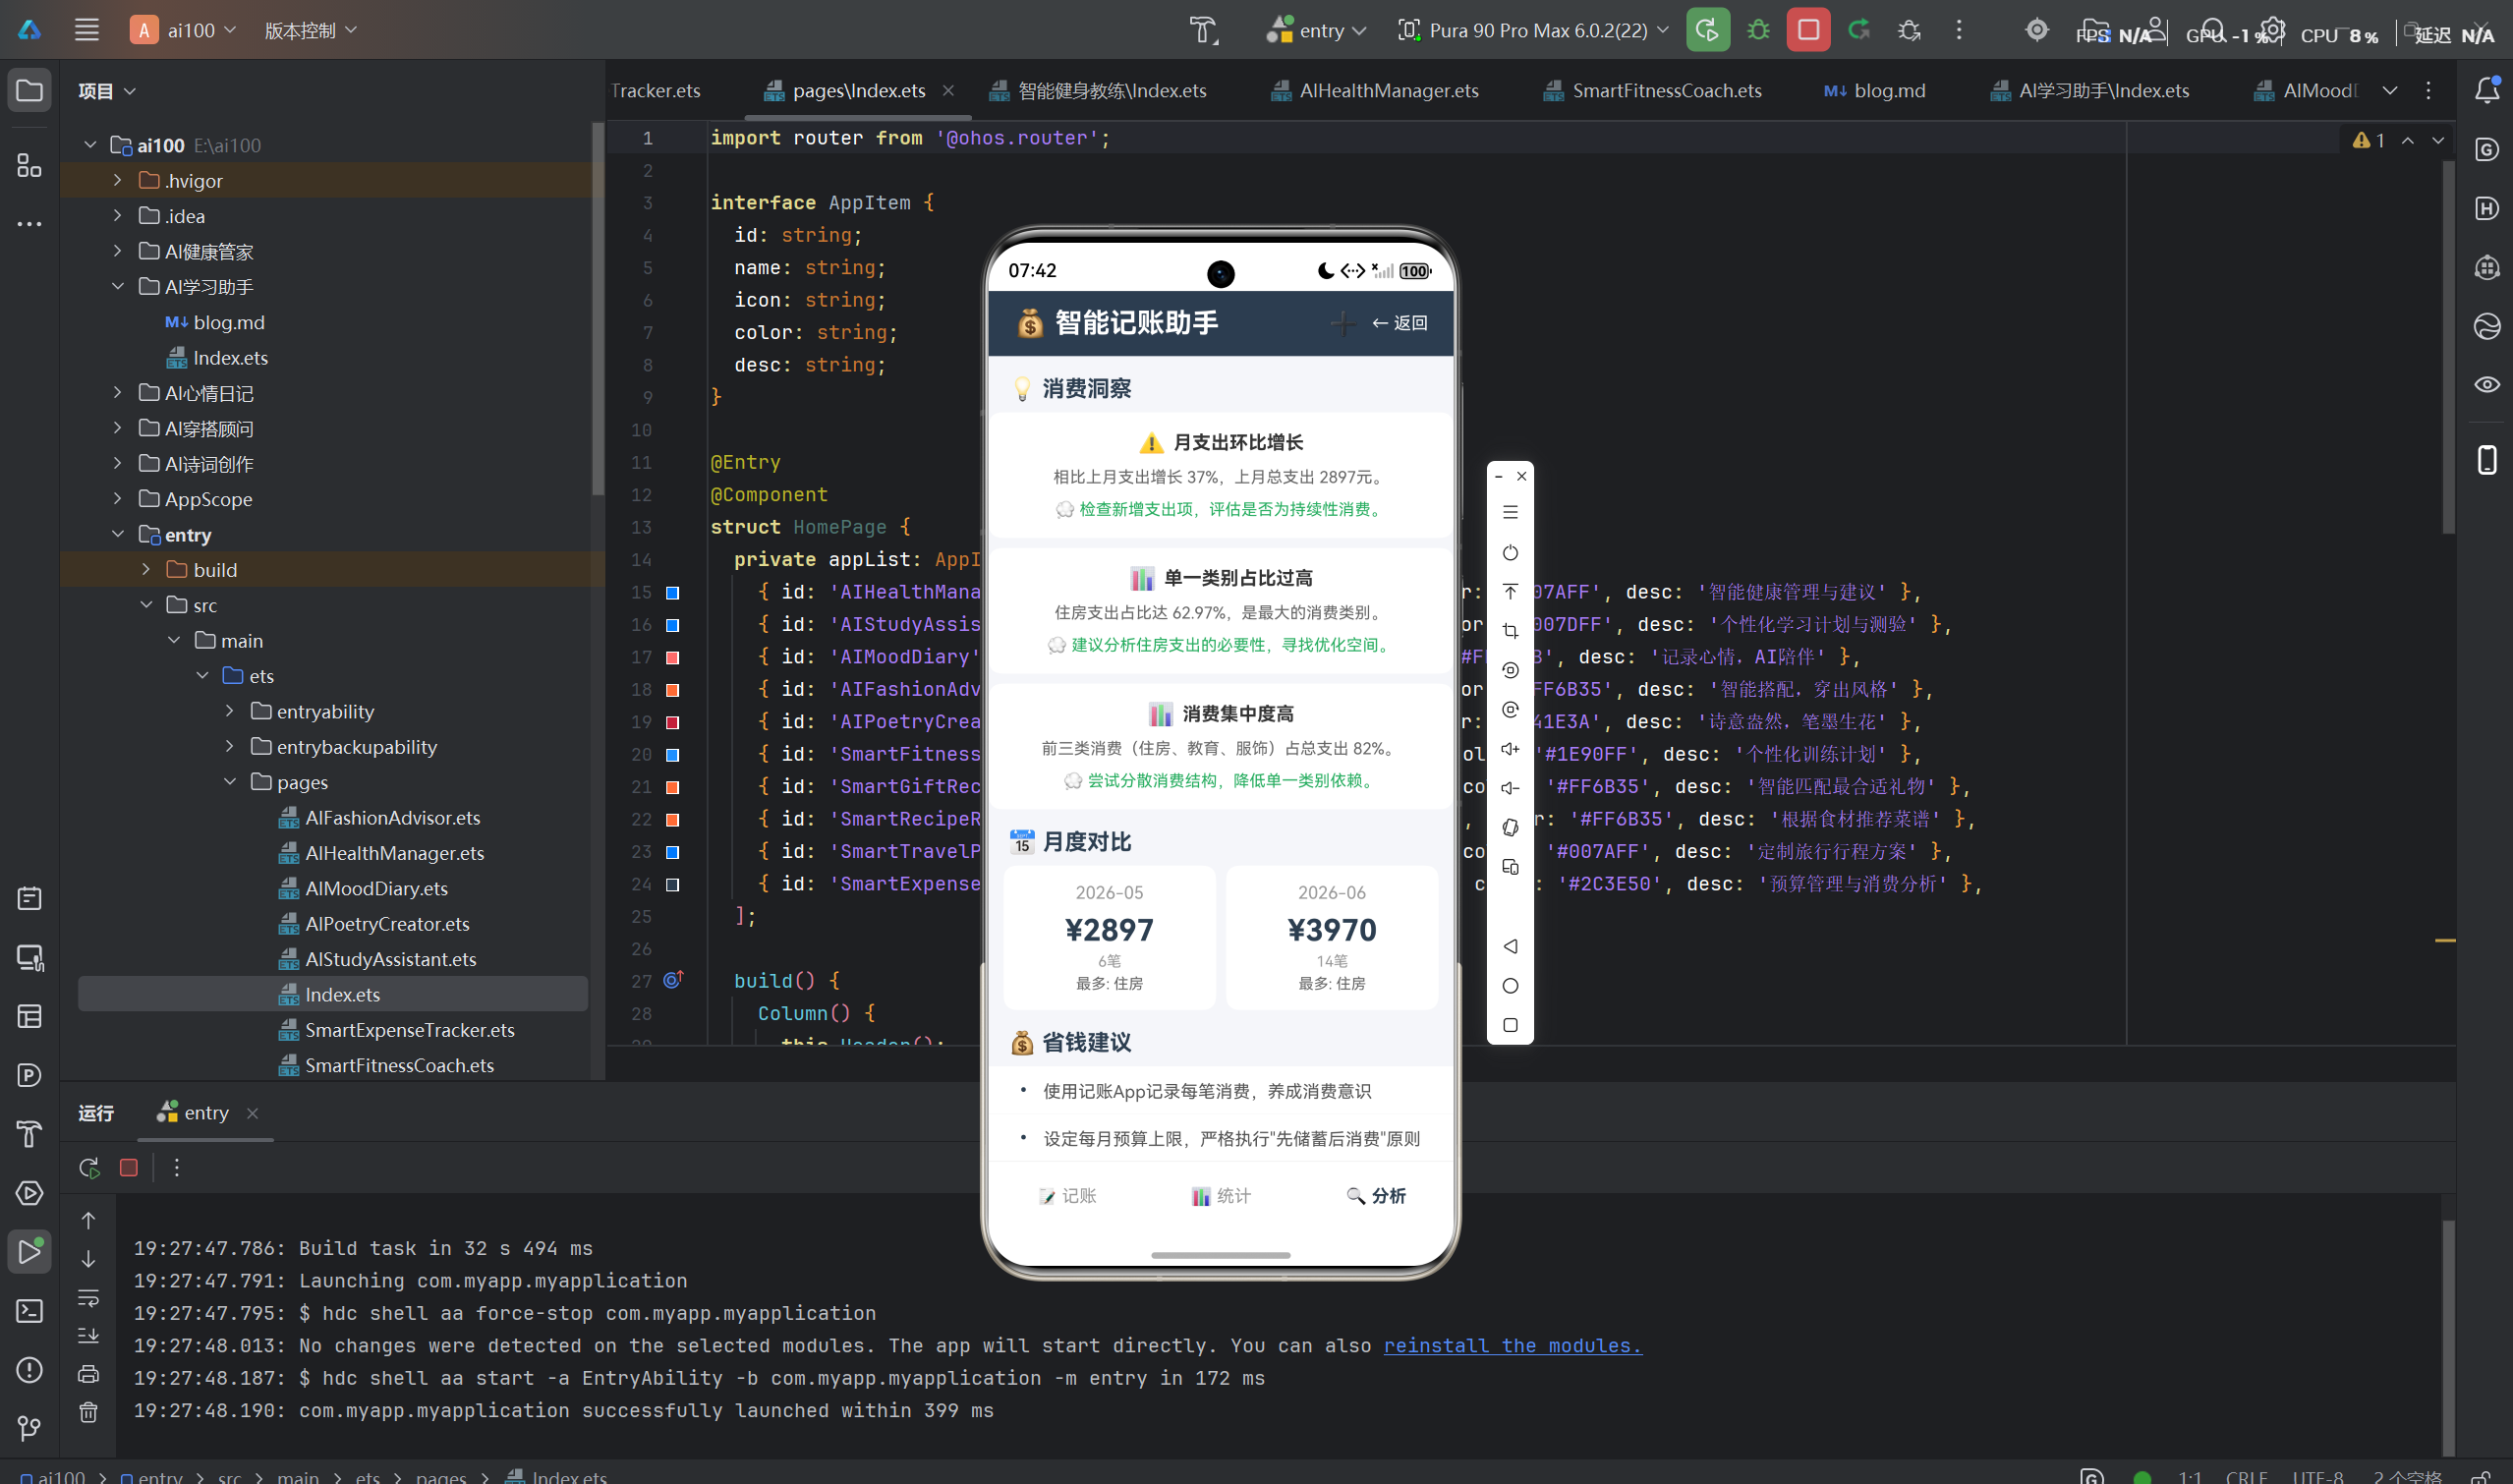
Task: Click the reinstall the modules link
Action: click(x=1512, y=1346)
